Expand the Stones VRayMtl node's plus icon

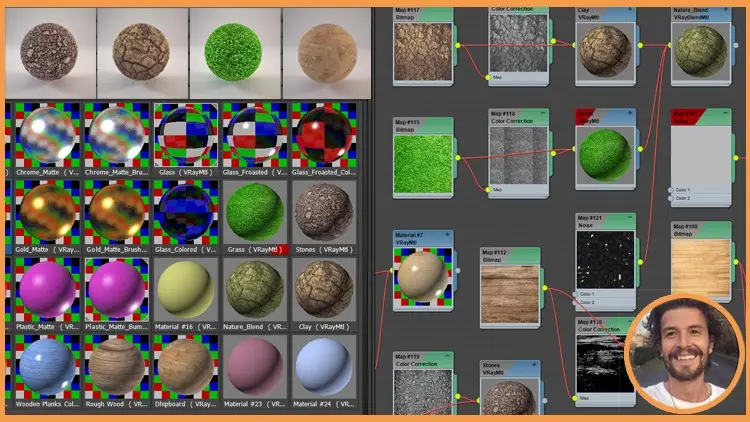(x=534, y=365)
